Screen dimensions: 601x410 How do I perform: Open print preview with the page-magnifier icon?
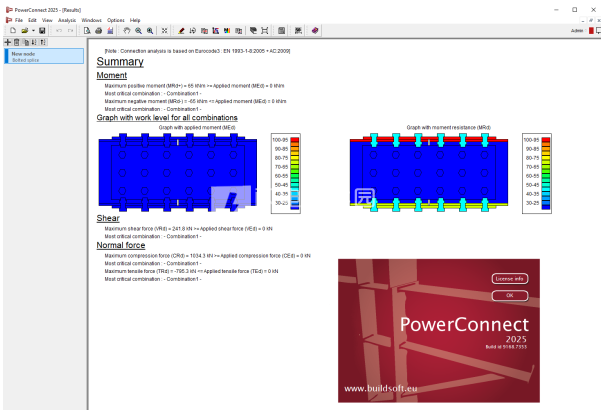click(x=87, y=31)
